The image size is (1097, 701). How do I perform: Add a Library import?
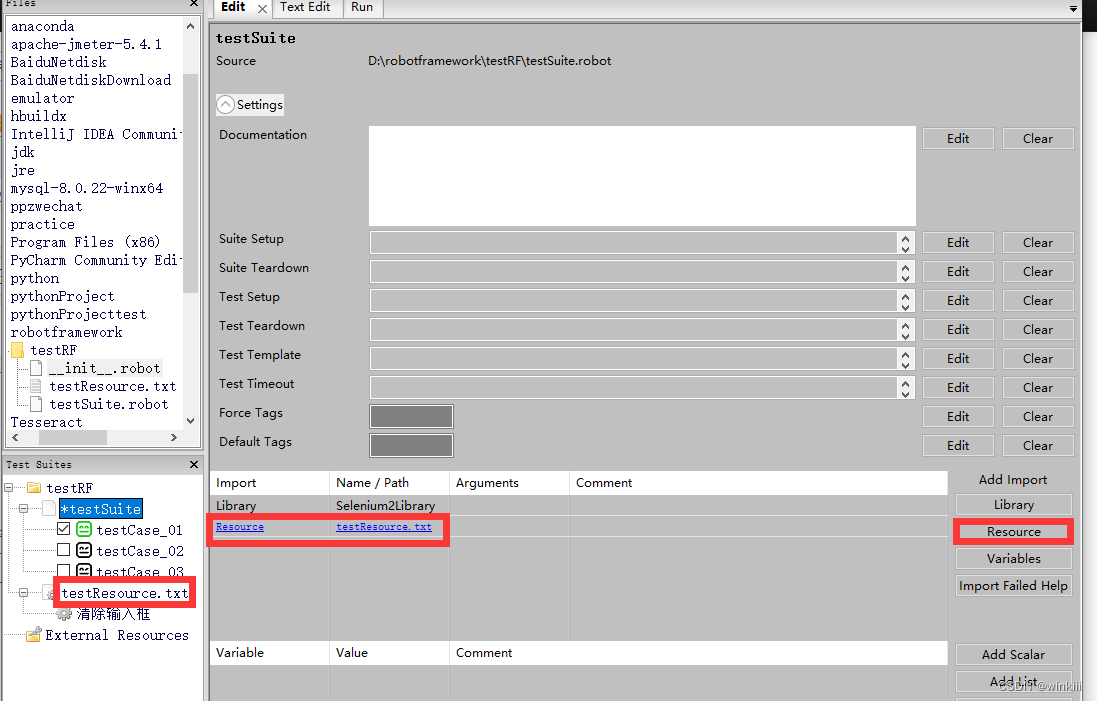pyautogui.click(x=1014, y=504)
